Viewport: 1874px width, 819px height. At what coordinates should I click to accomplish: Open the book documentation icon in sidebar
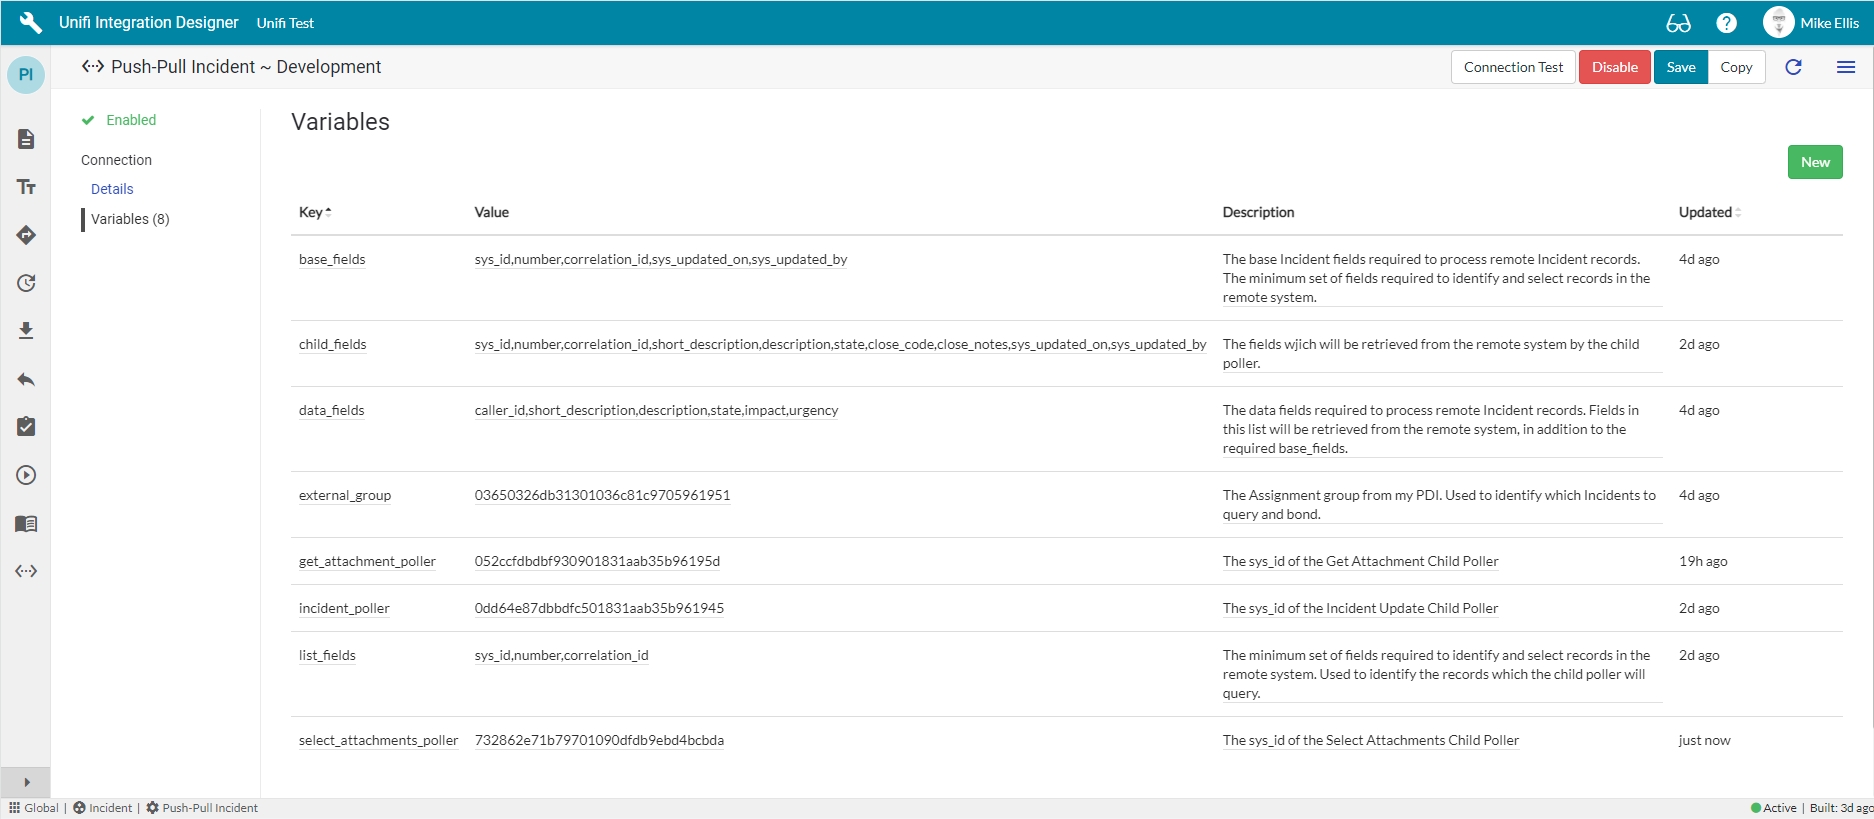(26, 523)
